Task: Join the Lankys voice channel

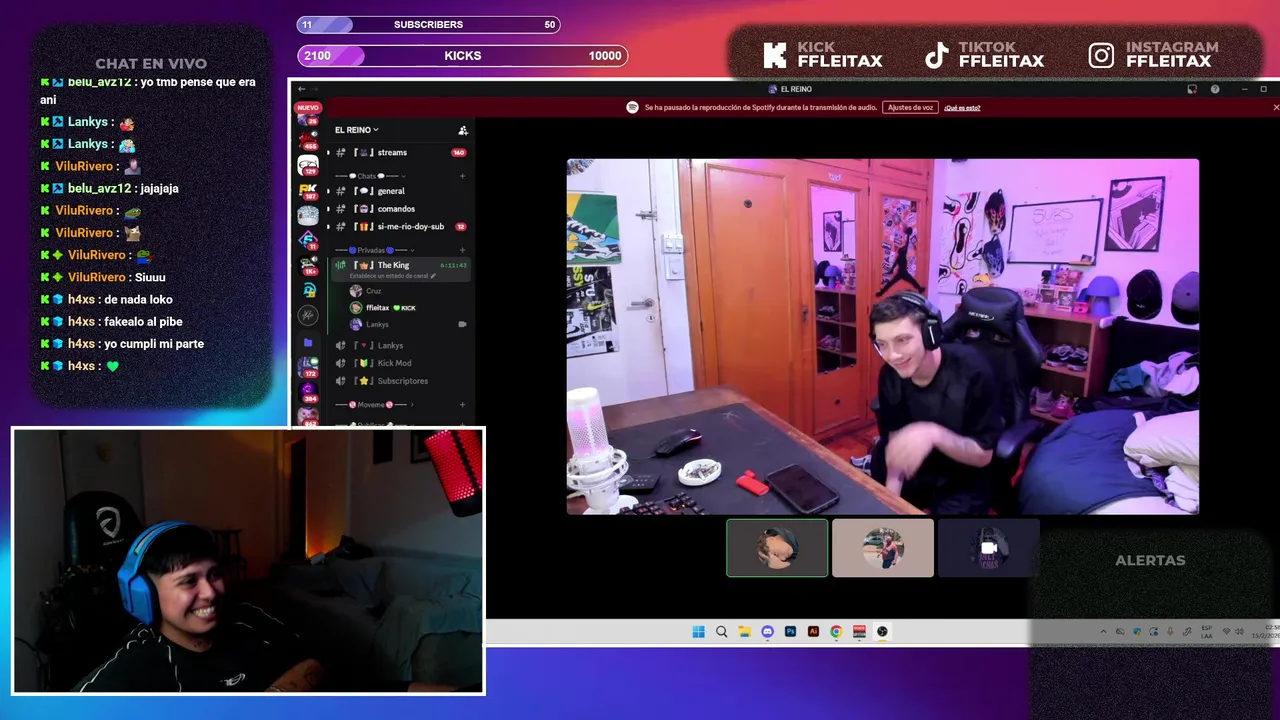Action: (400, 345)
